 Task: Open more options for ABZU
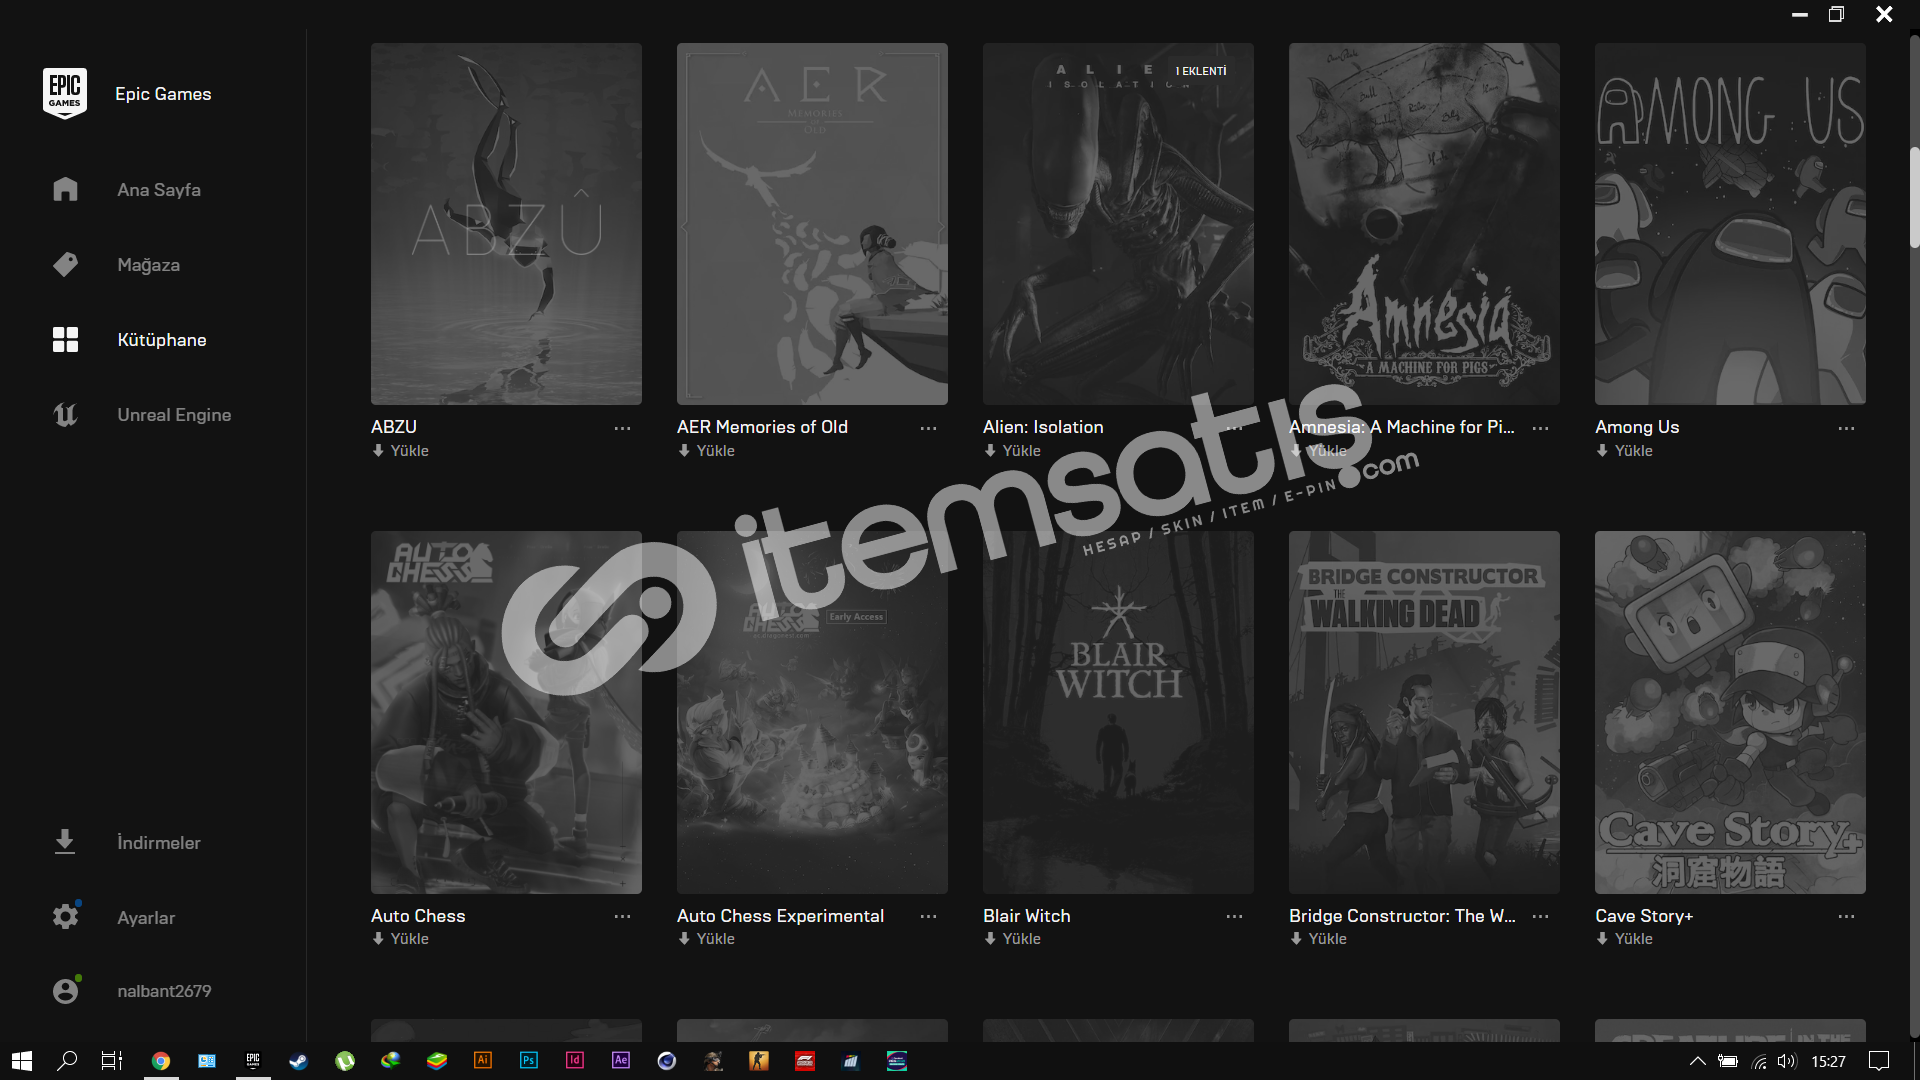[x=622, y=428]
